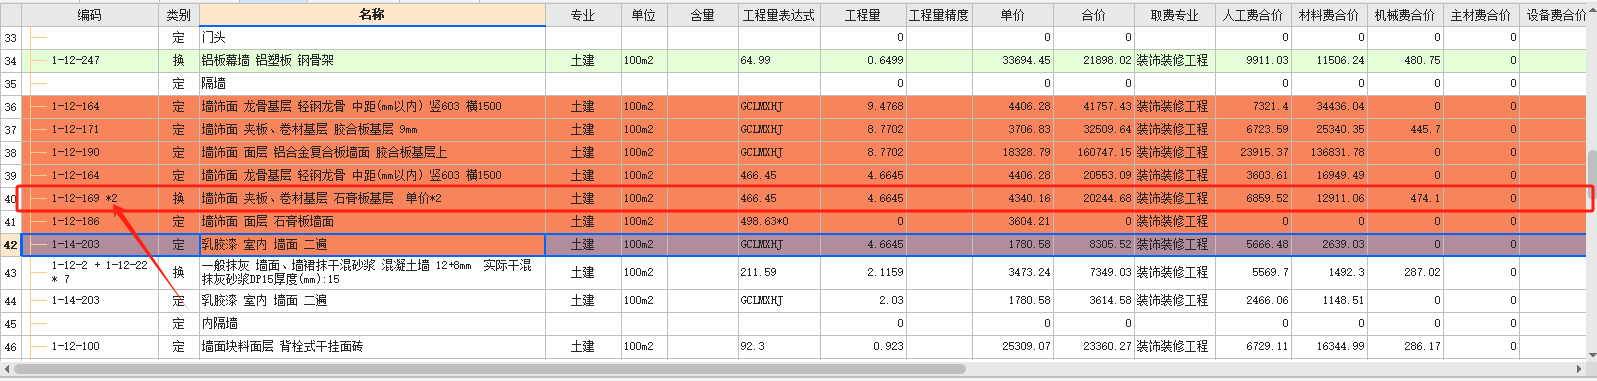This screenshot has height=381, width=1597.
Task: Select the unit price cell 4340.16
Action: (1013, 199)
